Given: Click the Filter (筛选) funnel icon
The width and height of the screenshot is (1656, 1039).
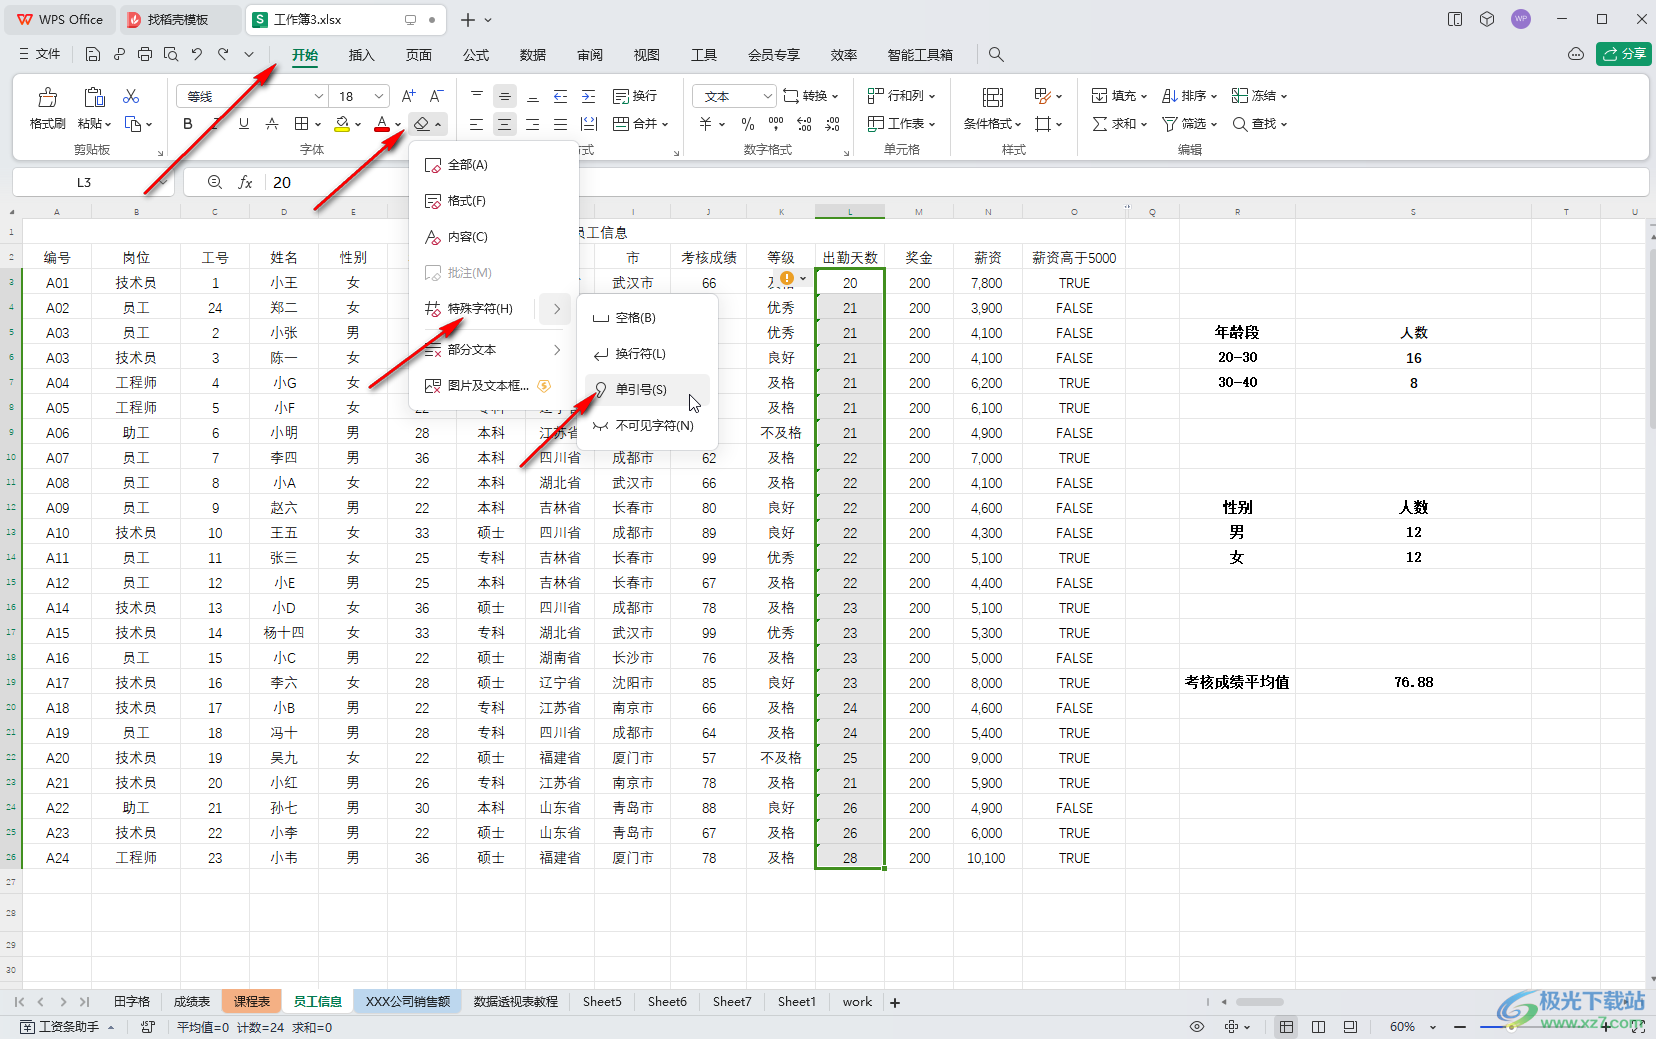Looking at the screenshot, I should pos(1169,124).
